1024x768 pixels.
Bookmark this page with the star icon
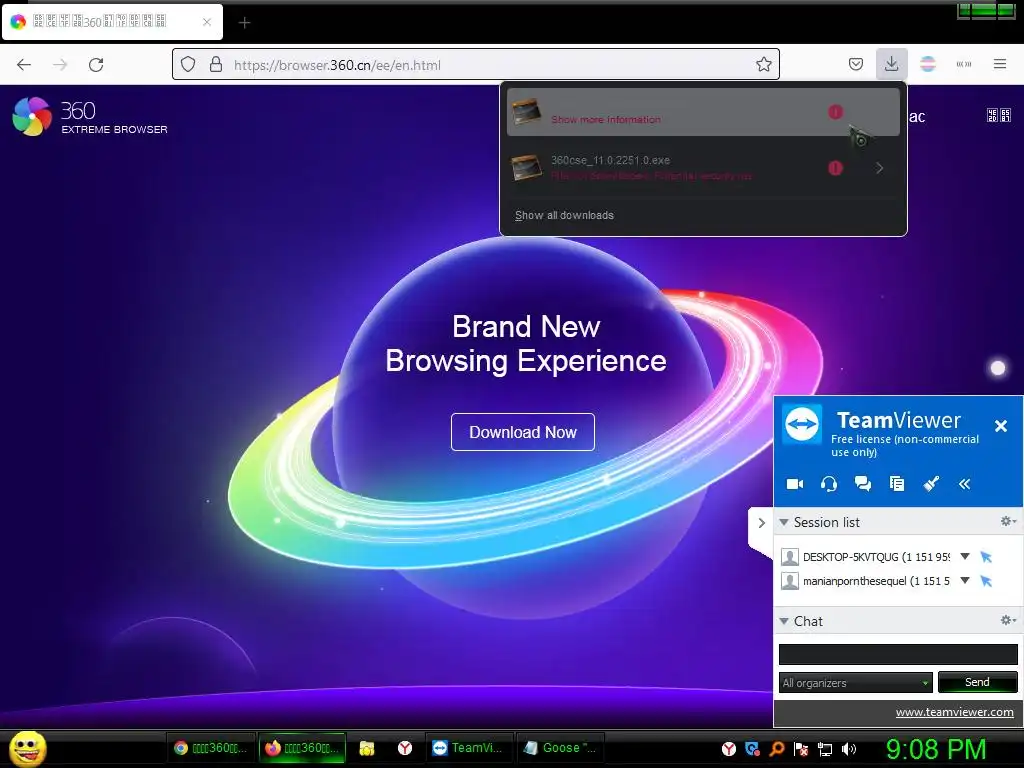pos(763,65)
